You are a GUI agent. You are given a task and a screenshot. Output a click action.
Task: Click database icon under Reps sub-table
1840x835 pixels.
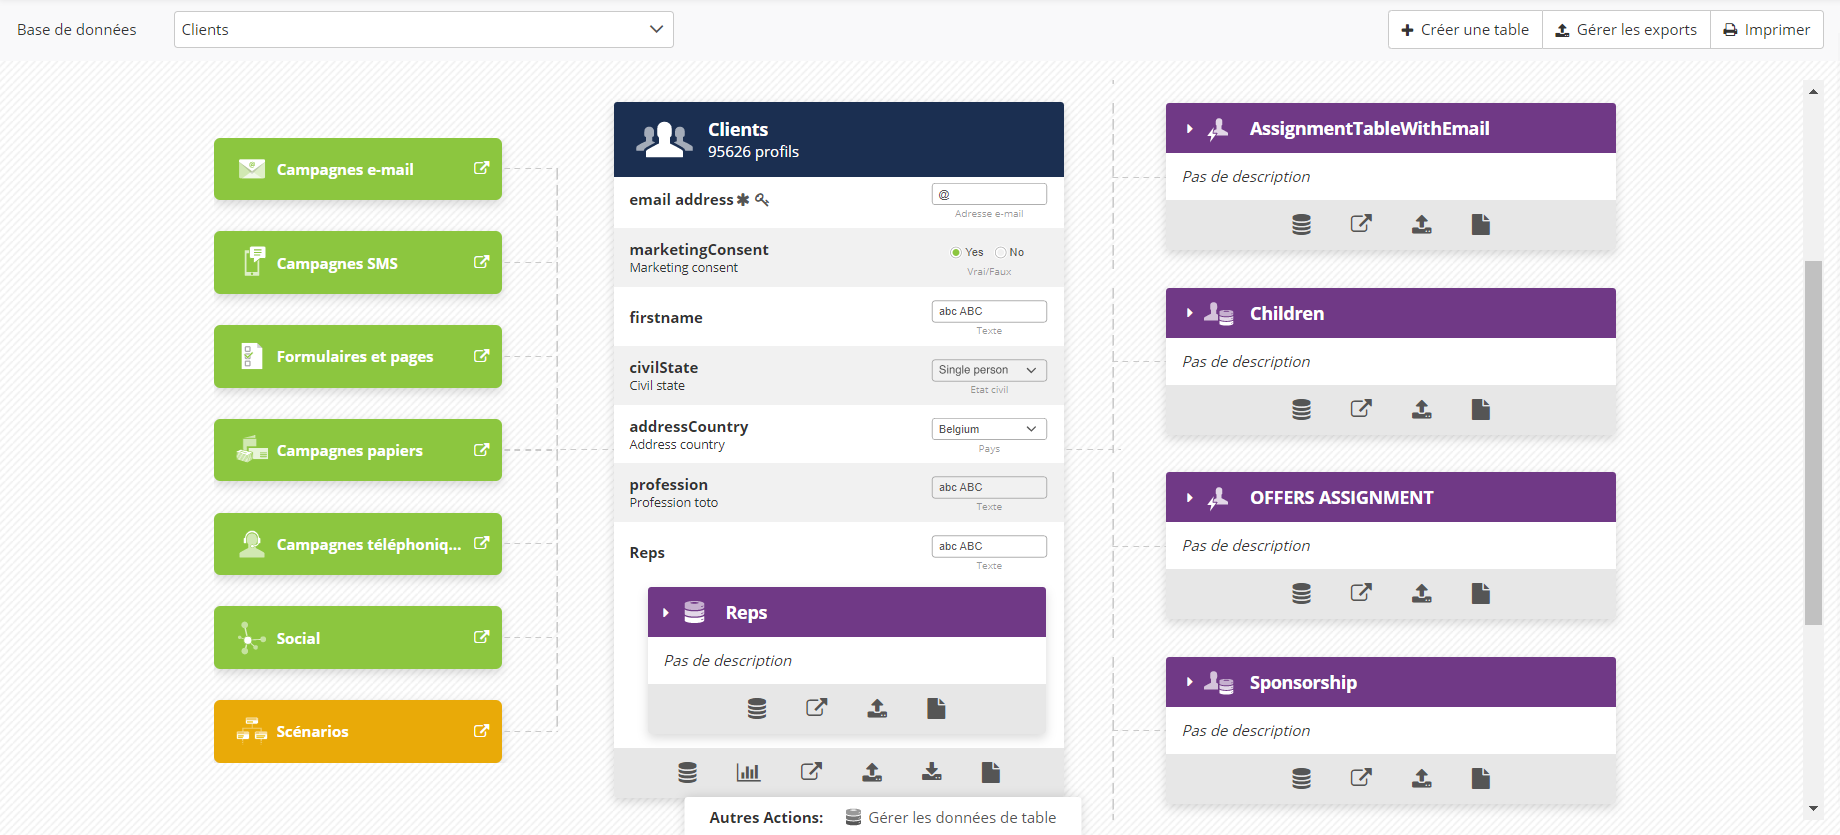click(757, 709)
